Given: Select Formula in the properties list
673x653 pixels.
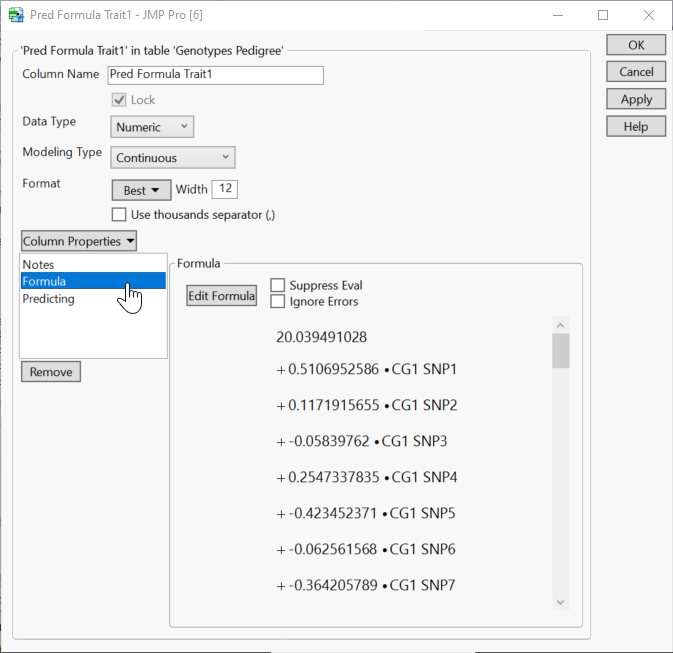Looking at the screenshot, I should click(45, 282).
